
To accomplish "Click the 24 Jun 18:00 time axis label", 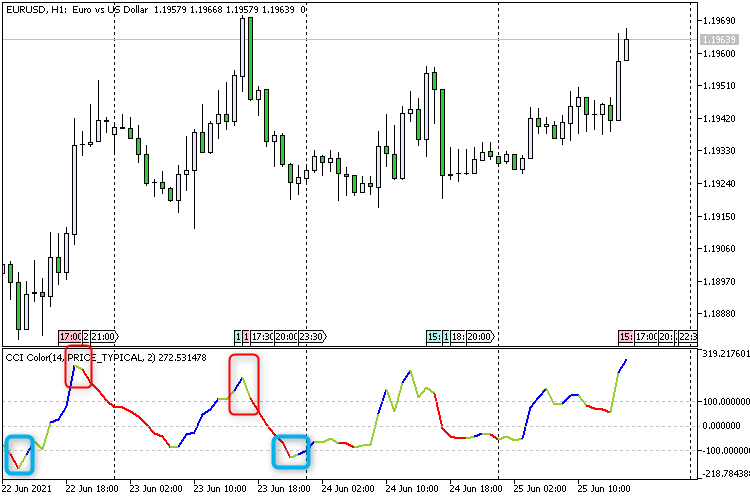I will 476,489.
